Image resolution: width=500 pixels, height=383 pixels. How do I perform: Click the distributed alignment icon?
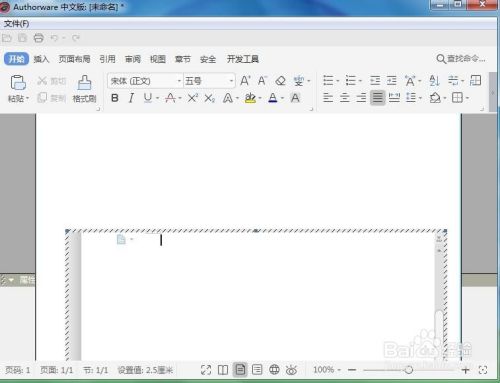[x=395, y=98]
